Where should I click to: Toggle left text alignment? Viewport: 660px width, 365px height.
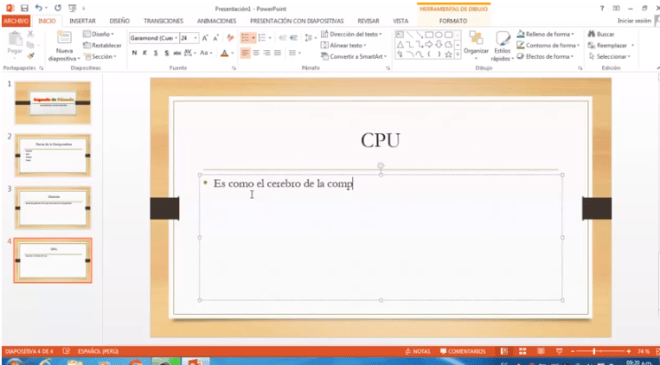pos(245,53)
